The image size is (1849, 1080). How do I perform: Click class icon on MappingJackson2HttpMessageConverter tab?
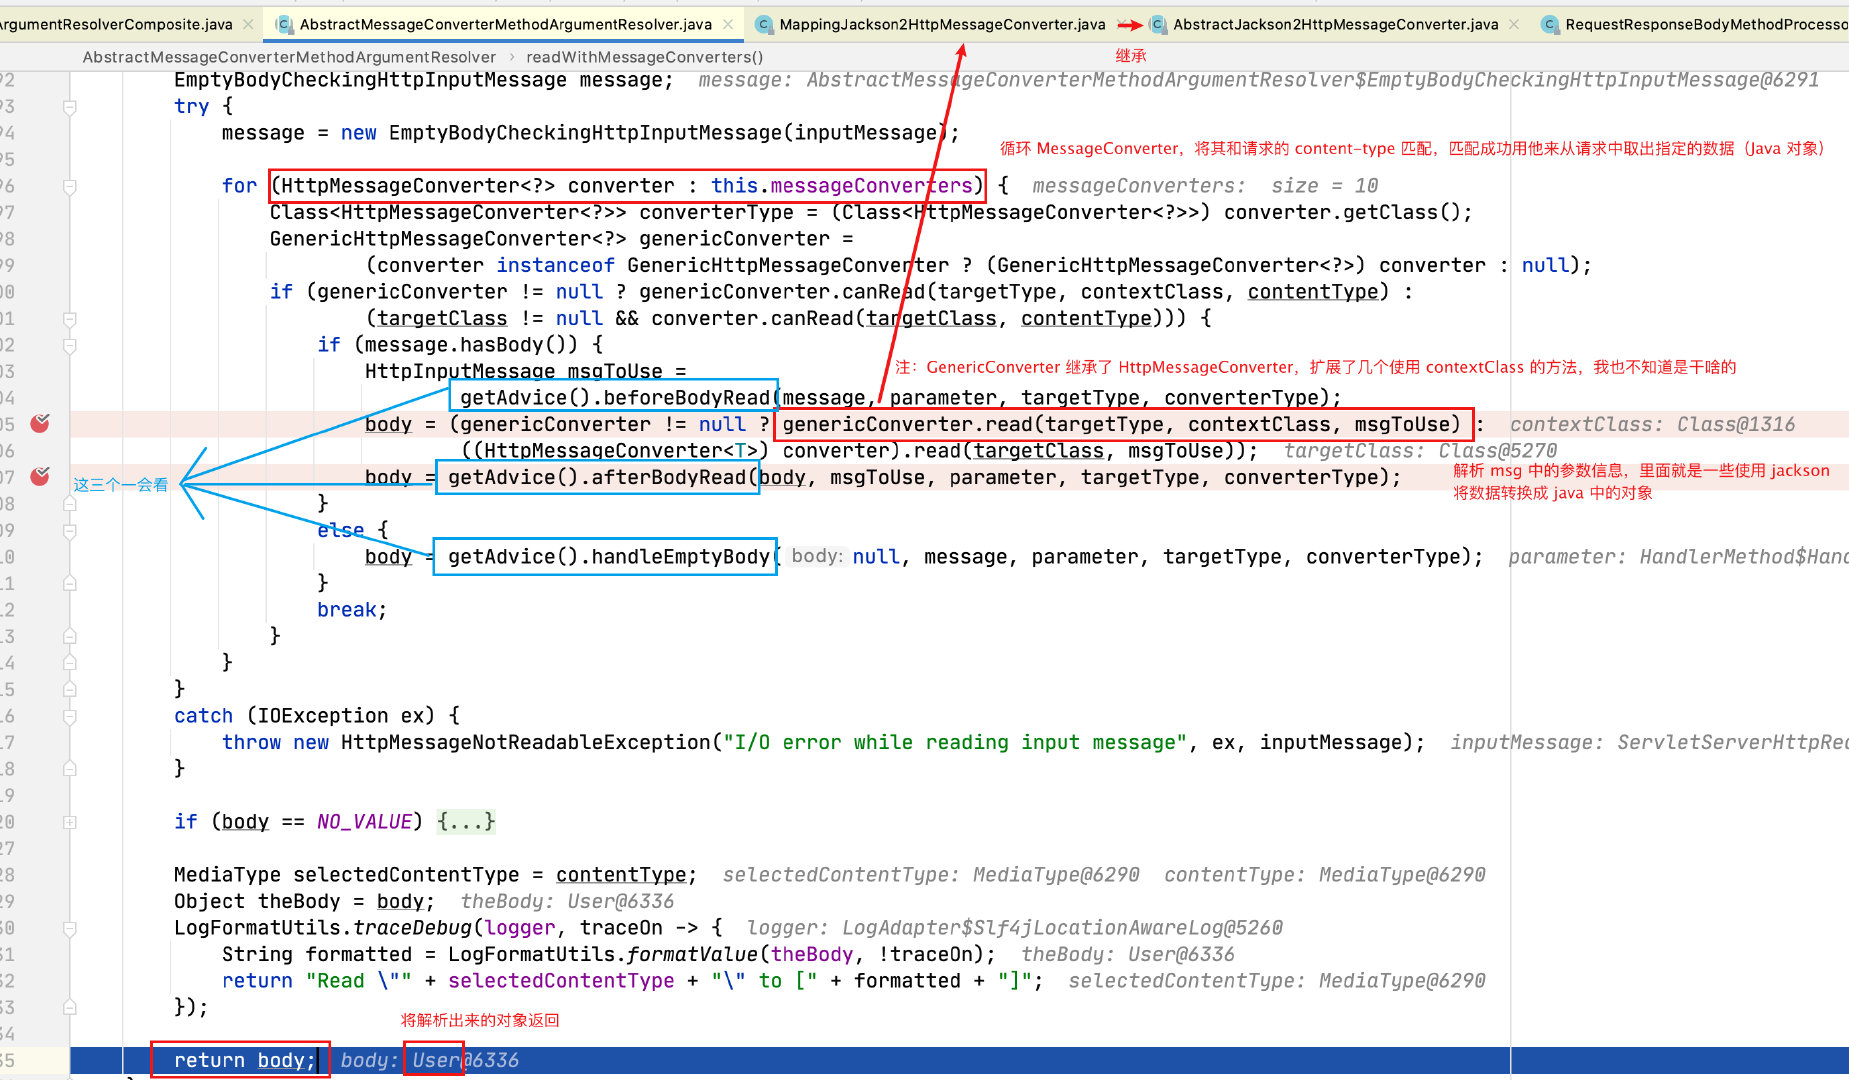(x=764, y=24)
